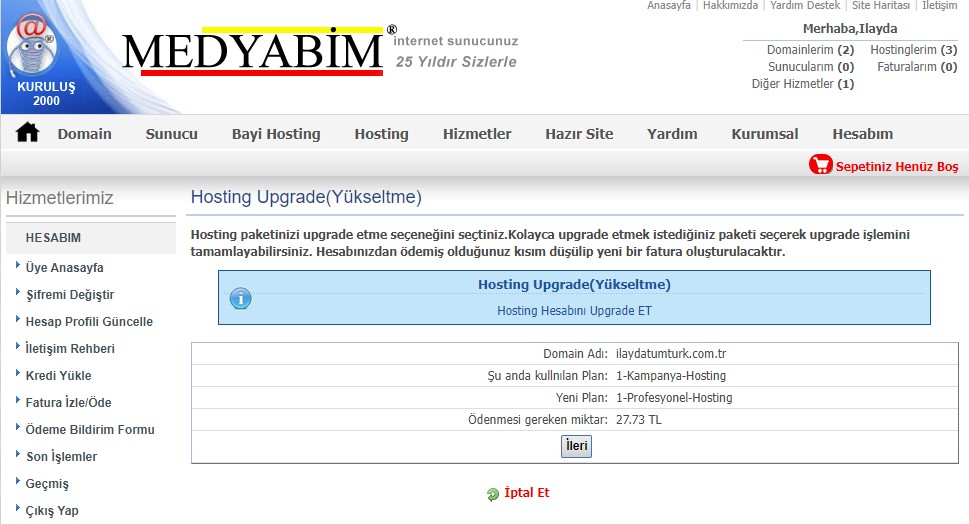Screen dimensions: 969x524
Task: Click the amount 27.73 TL
Action: pyautogui.click(x=638, y=420)
